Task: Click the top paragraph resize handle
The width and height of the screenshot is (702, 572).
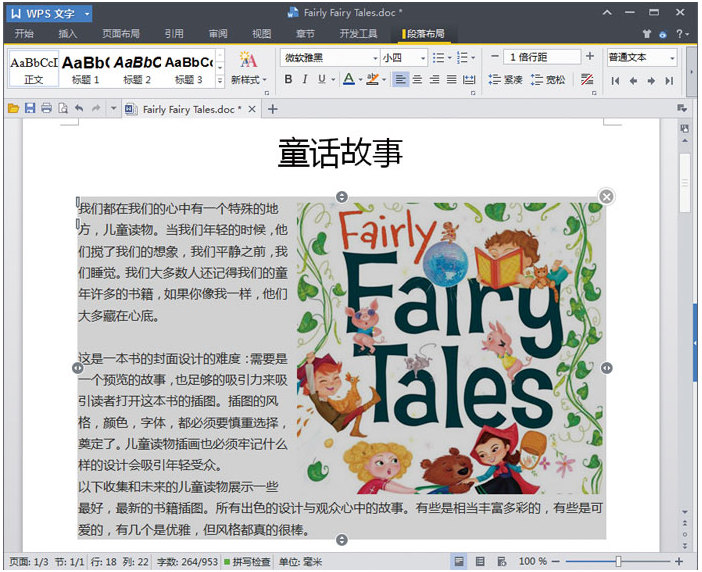Action: tap(342, 197)
